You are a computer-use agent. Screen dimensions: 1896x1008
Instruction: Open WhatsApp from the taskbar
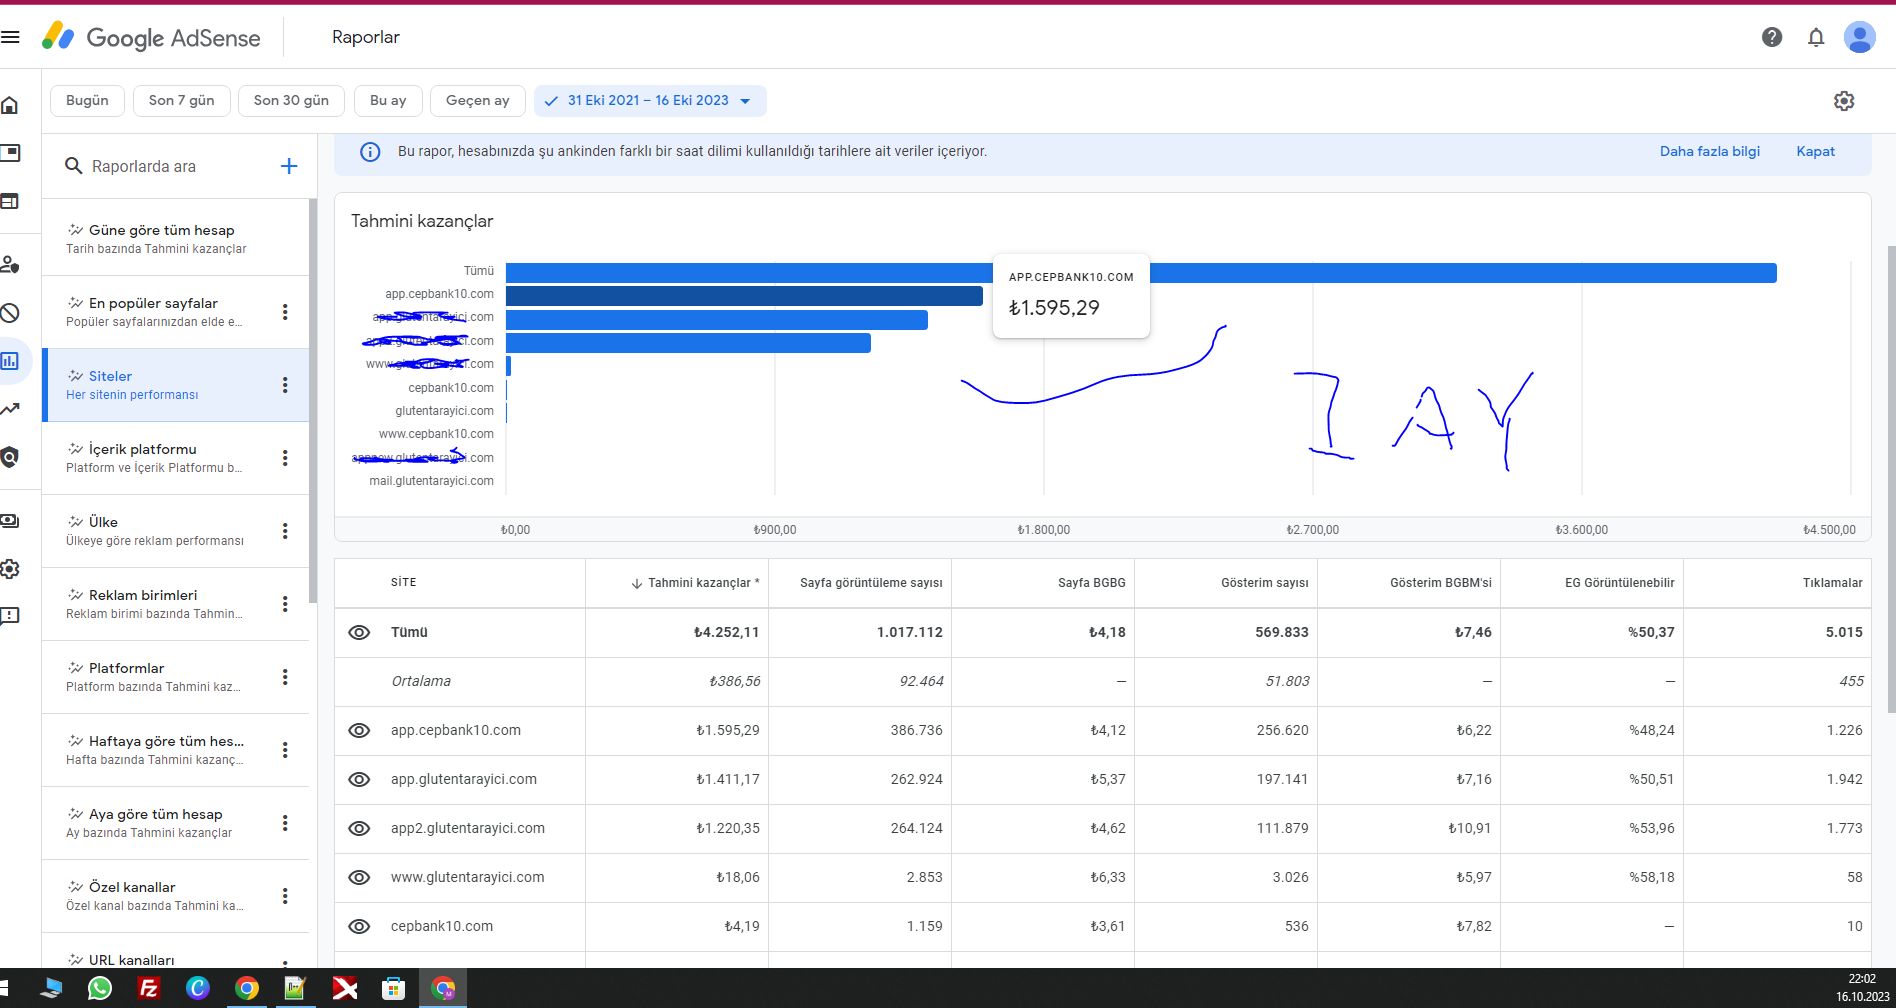[x=100, y=989]
